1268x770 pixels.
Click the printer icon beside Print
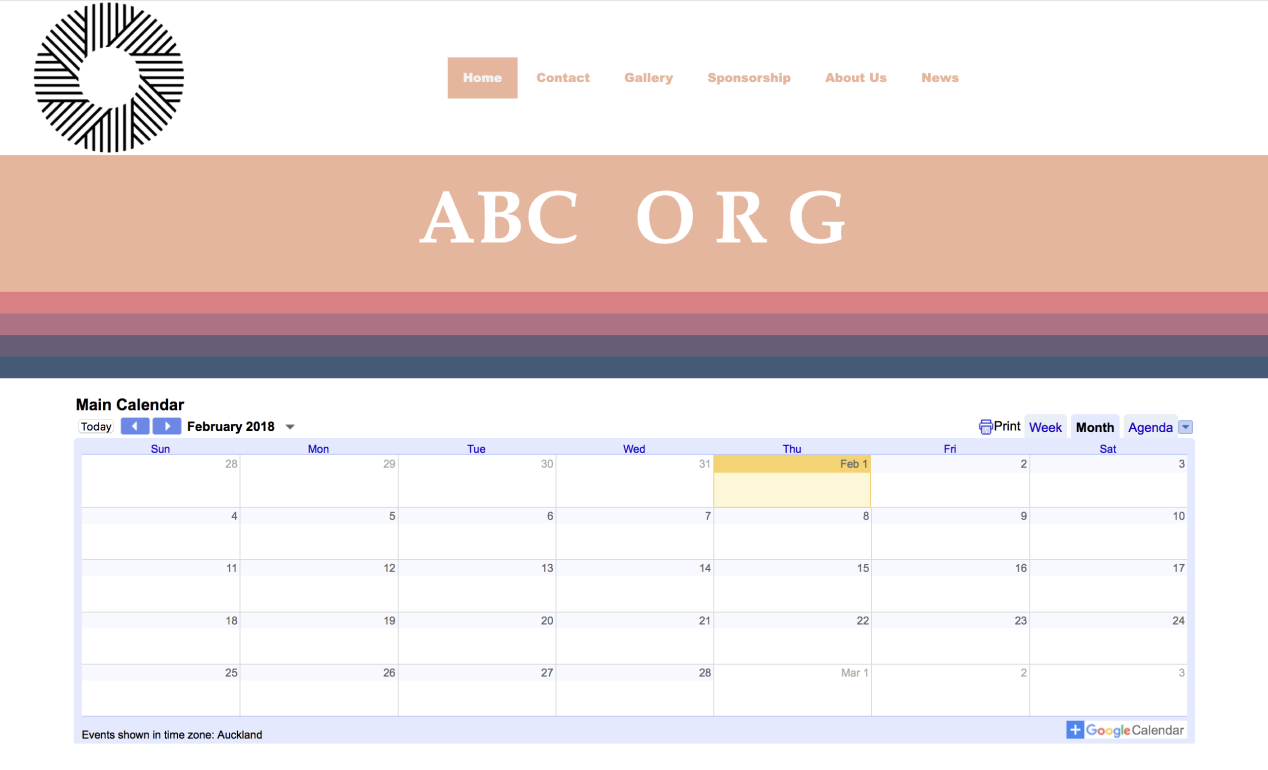click(x=985, y=427)
